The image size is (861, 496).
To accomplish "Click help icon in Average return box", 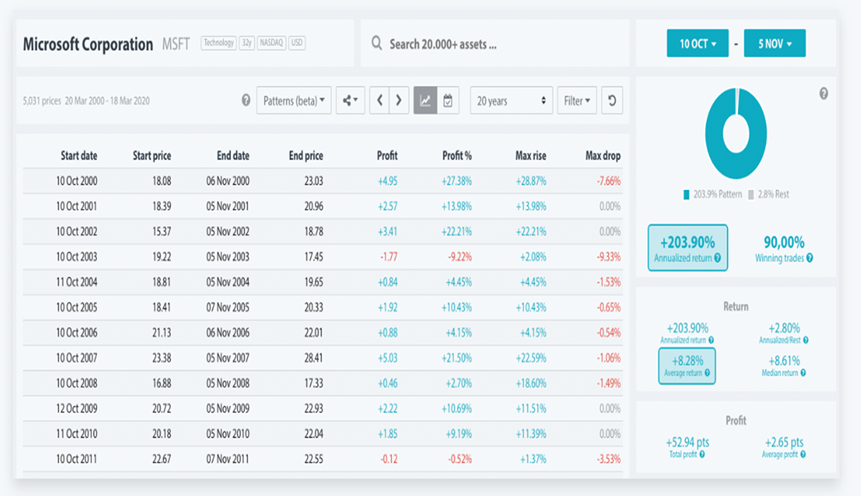I will pos(707,373).
